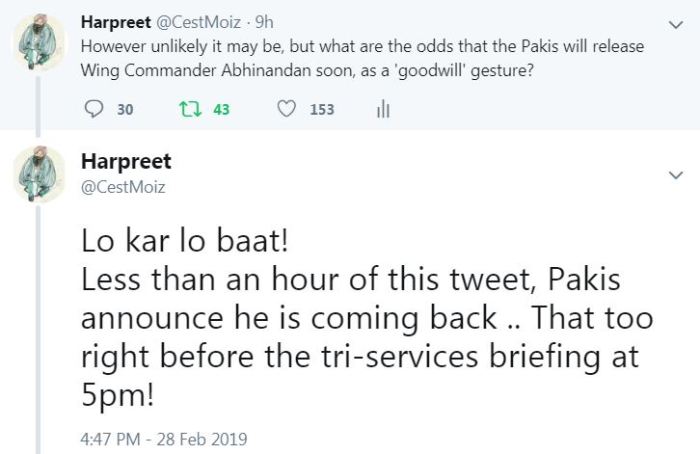Viewport: 700px width, 454px height.
Task: Click the green retweet count 43
Action: point(222,109)
